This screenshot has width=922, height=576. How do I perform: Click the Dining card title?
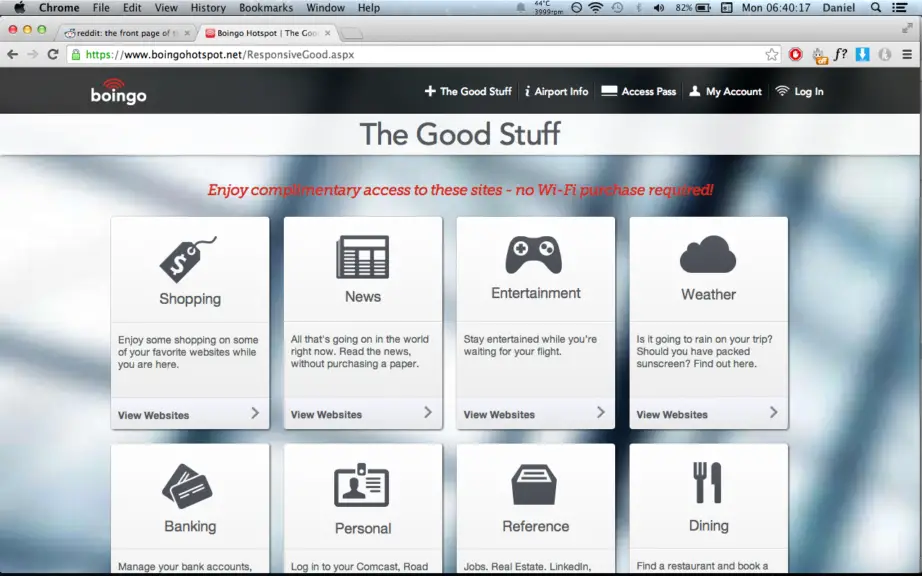point(709,525)
